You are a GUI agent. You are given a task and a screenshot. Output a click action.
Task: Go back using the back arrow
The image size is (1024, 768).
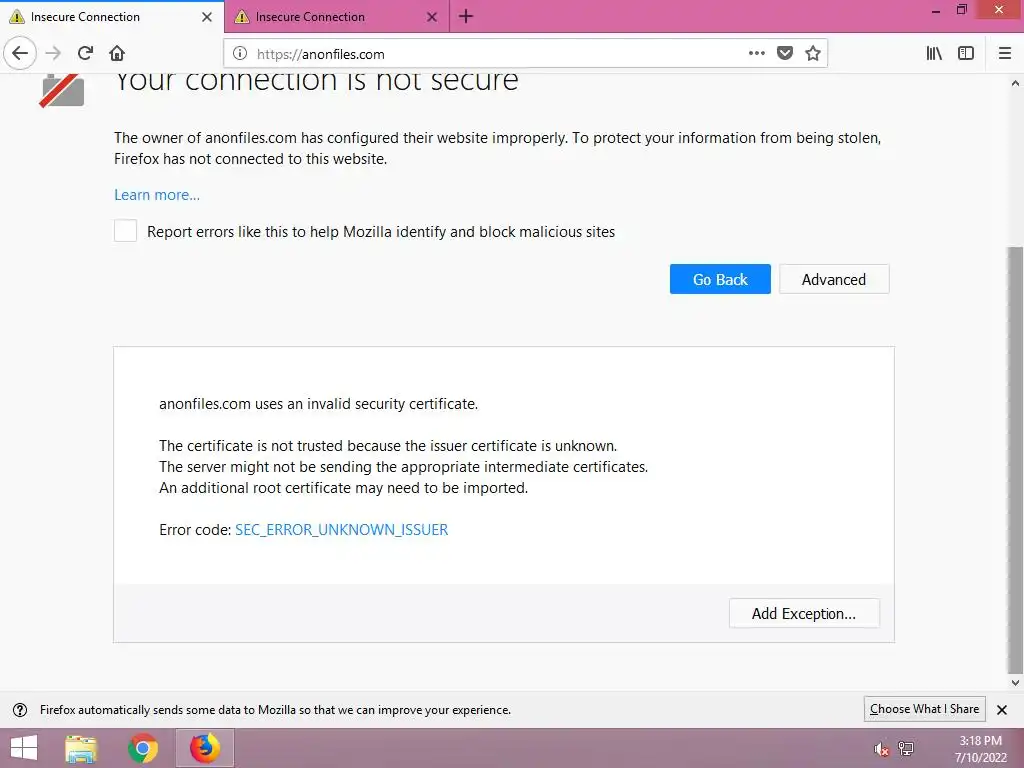click(x=20, y=53)
